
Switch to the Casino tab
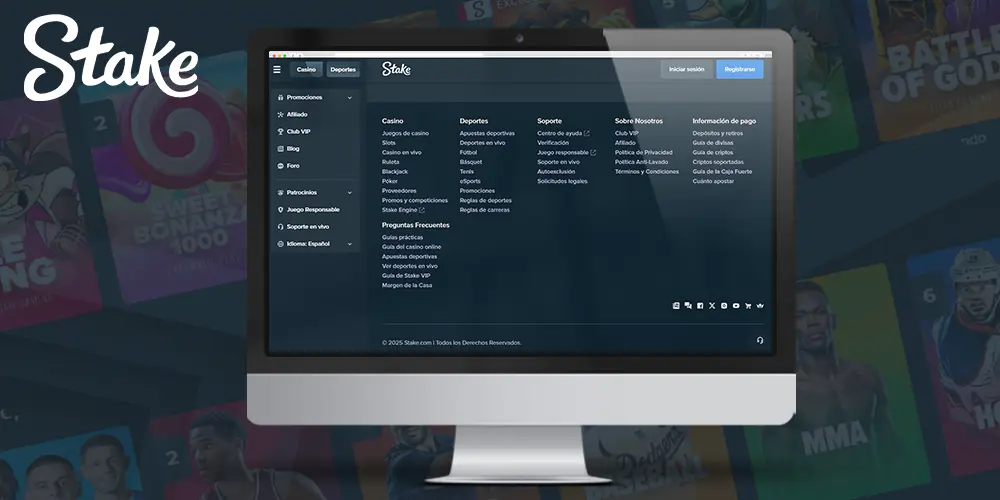click(306, 70)
